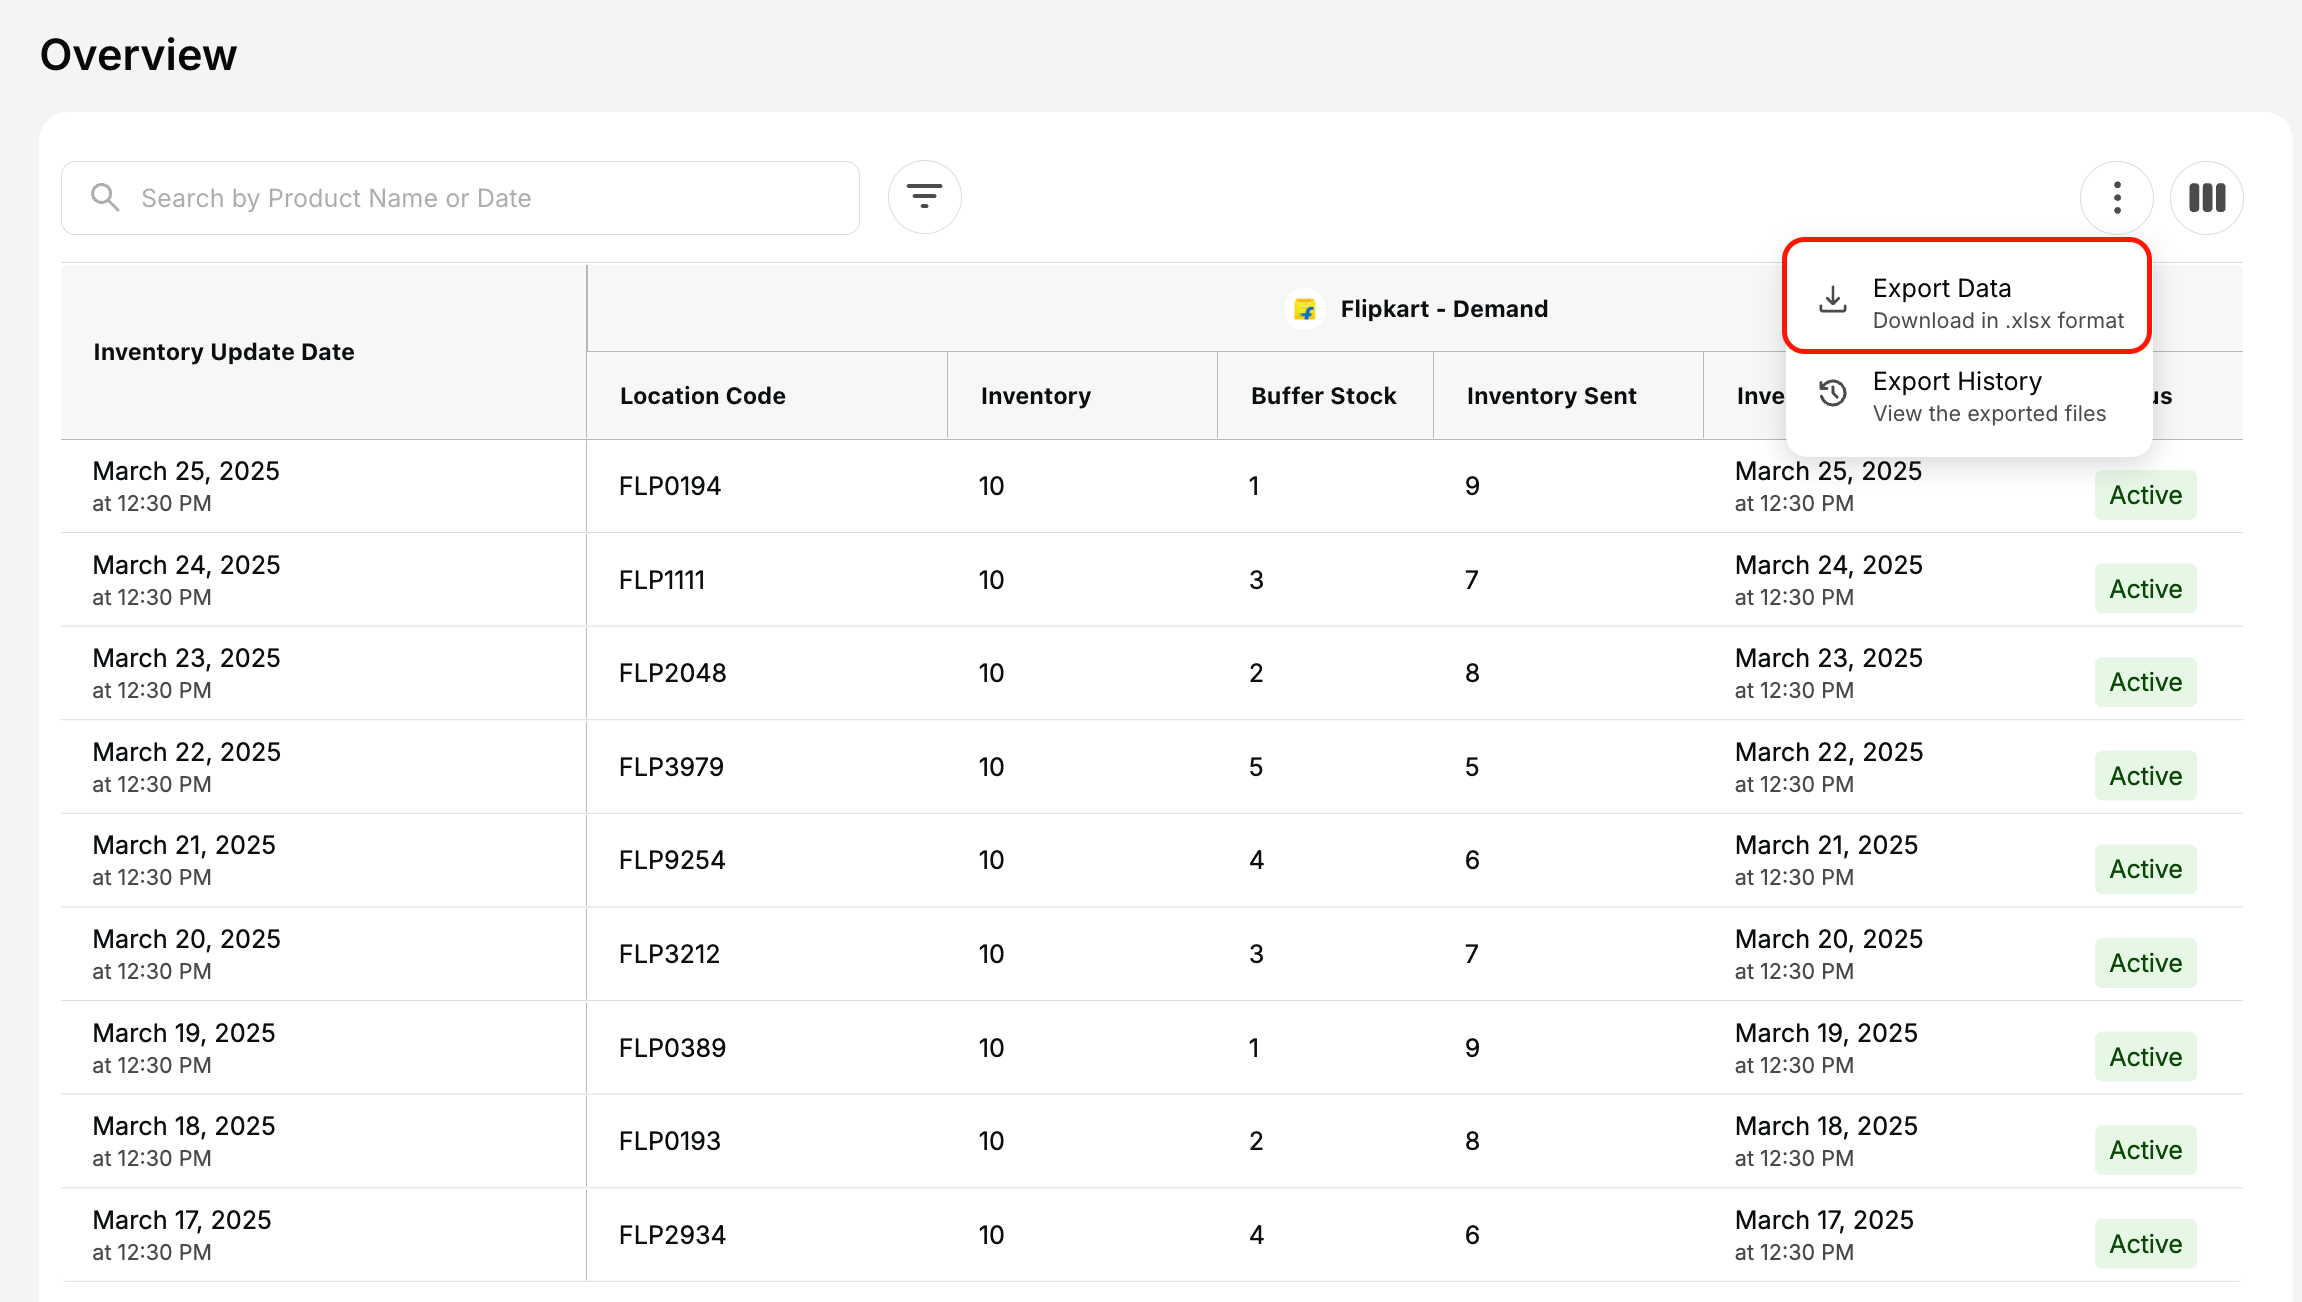Image resolution: width=2302 pixels, height=1302 pixels.
Task: Select location code FLP2048
Action: point(673,673)
